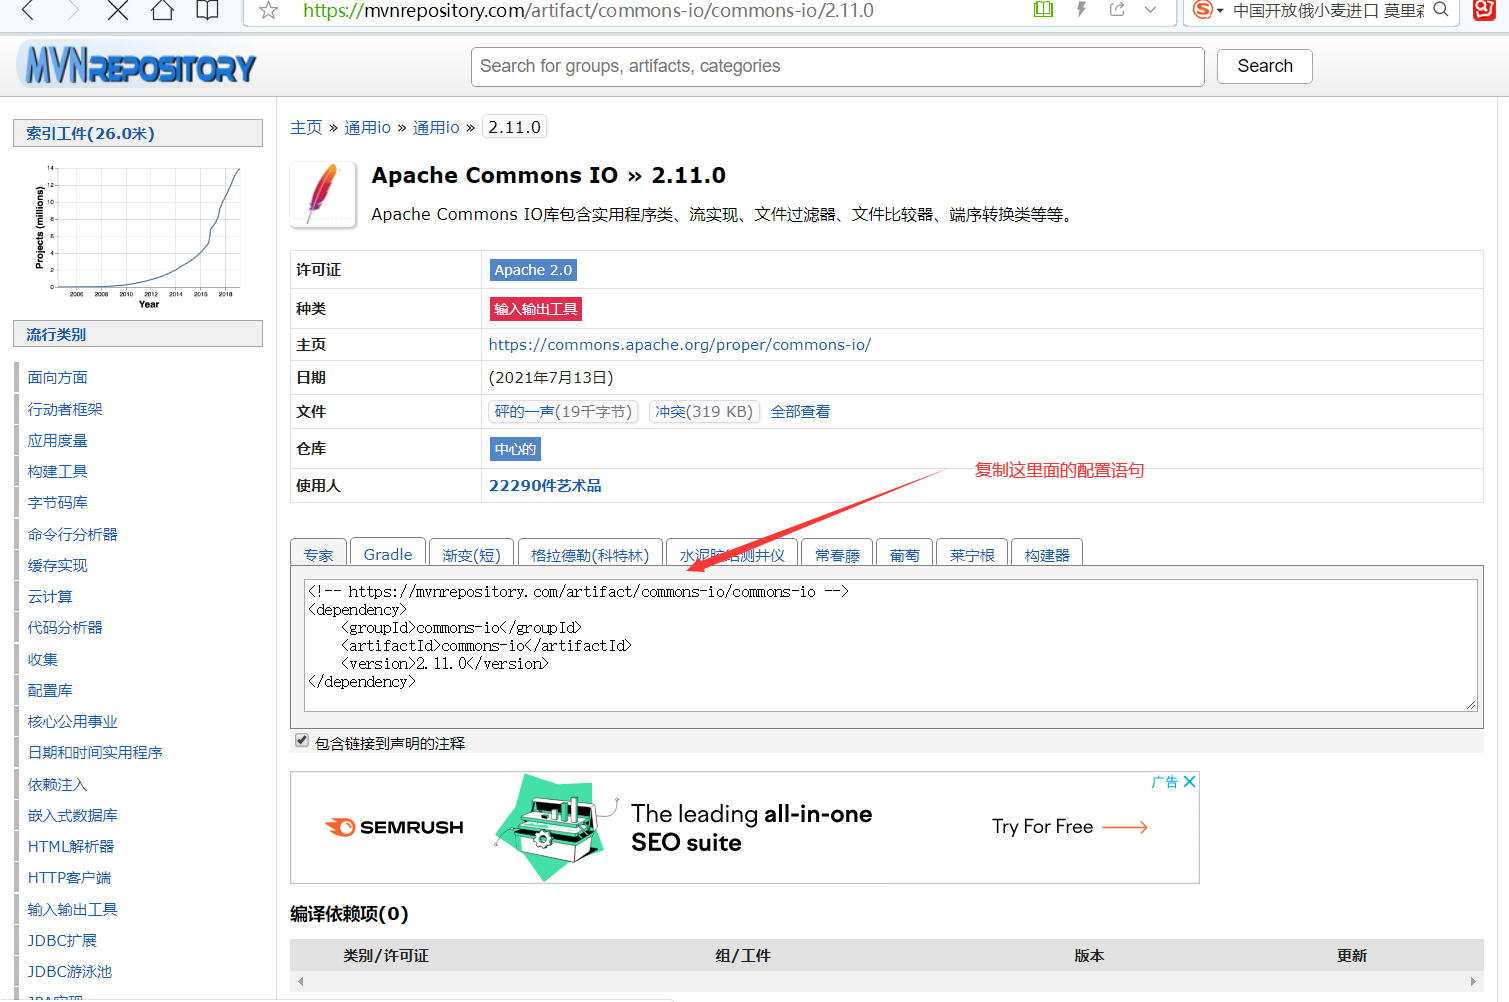
Task: Open 面向方面 category in sidebar
Action: point(57,378)
